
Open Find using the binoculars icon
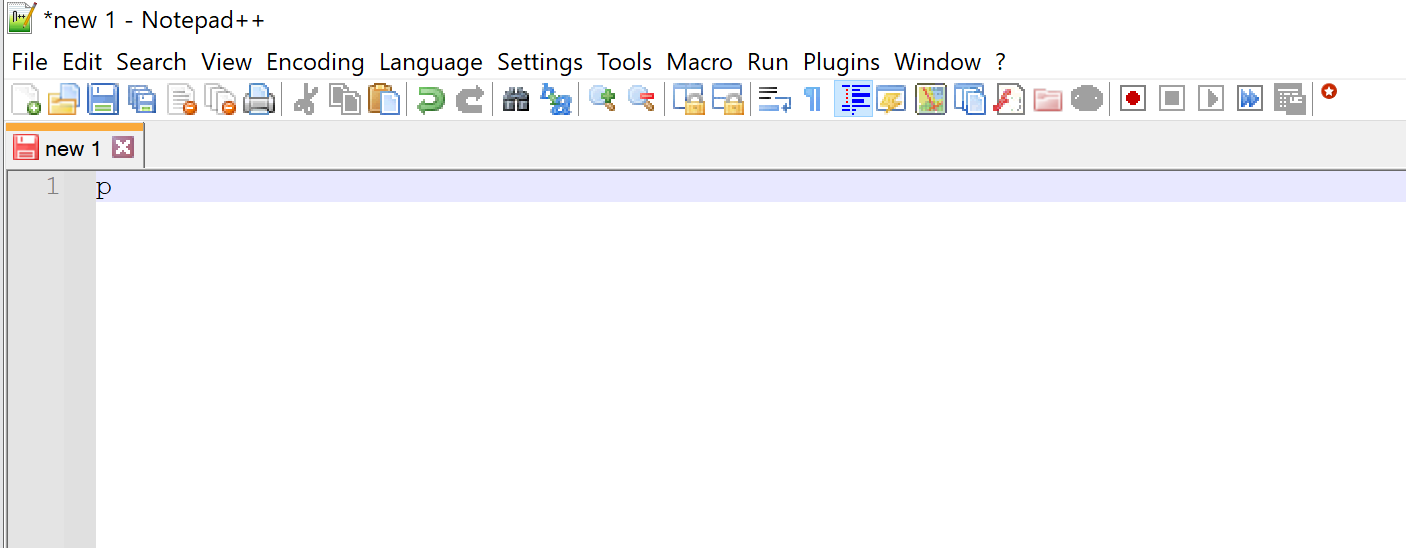click(x=516, y=99)
